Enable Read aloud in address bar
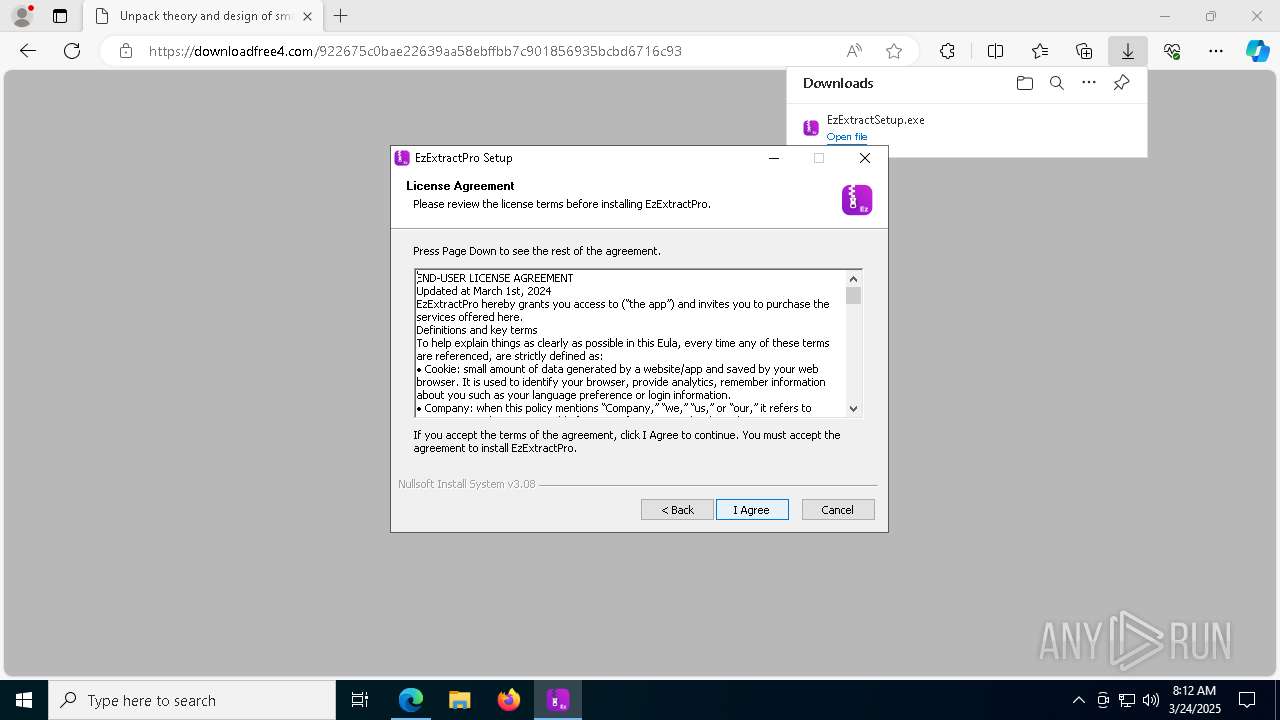This screenshot has width=1280, height=720. click(x=854, y=51)
